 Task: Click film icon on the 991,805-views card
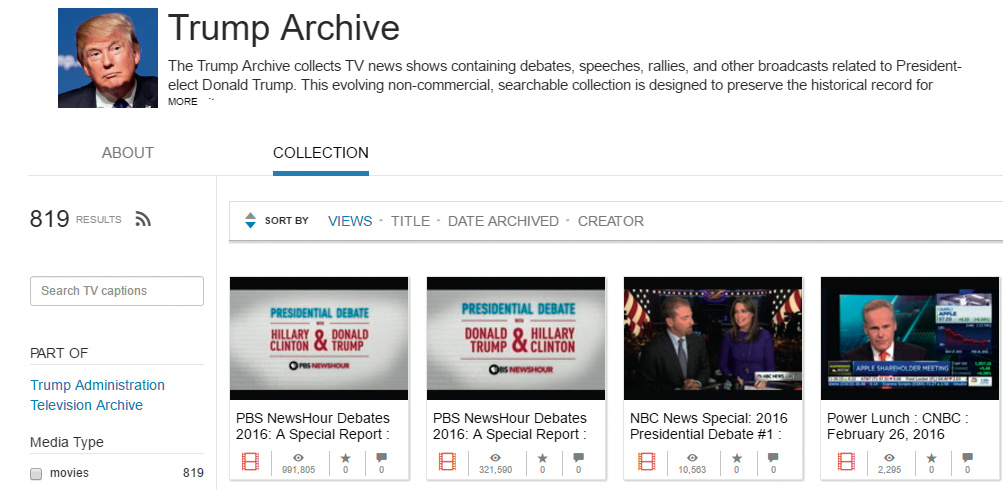pos(251,462)
